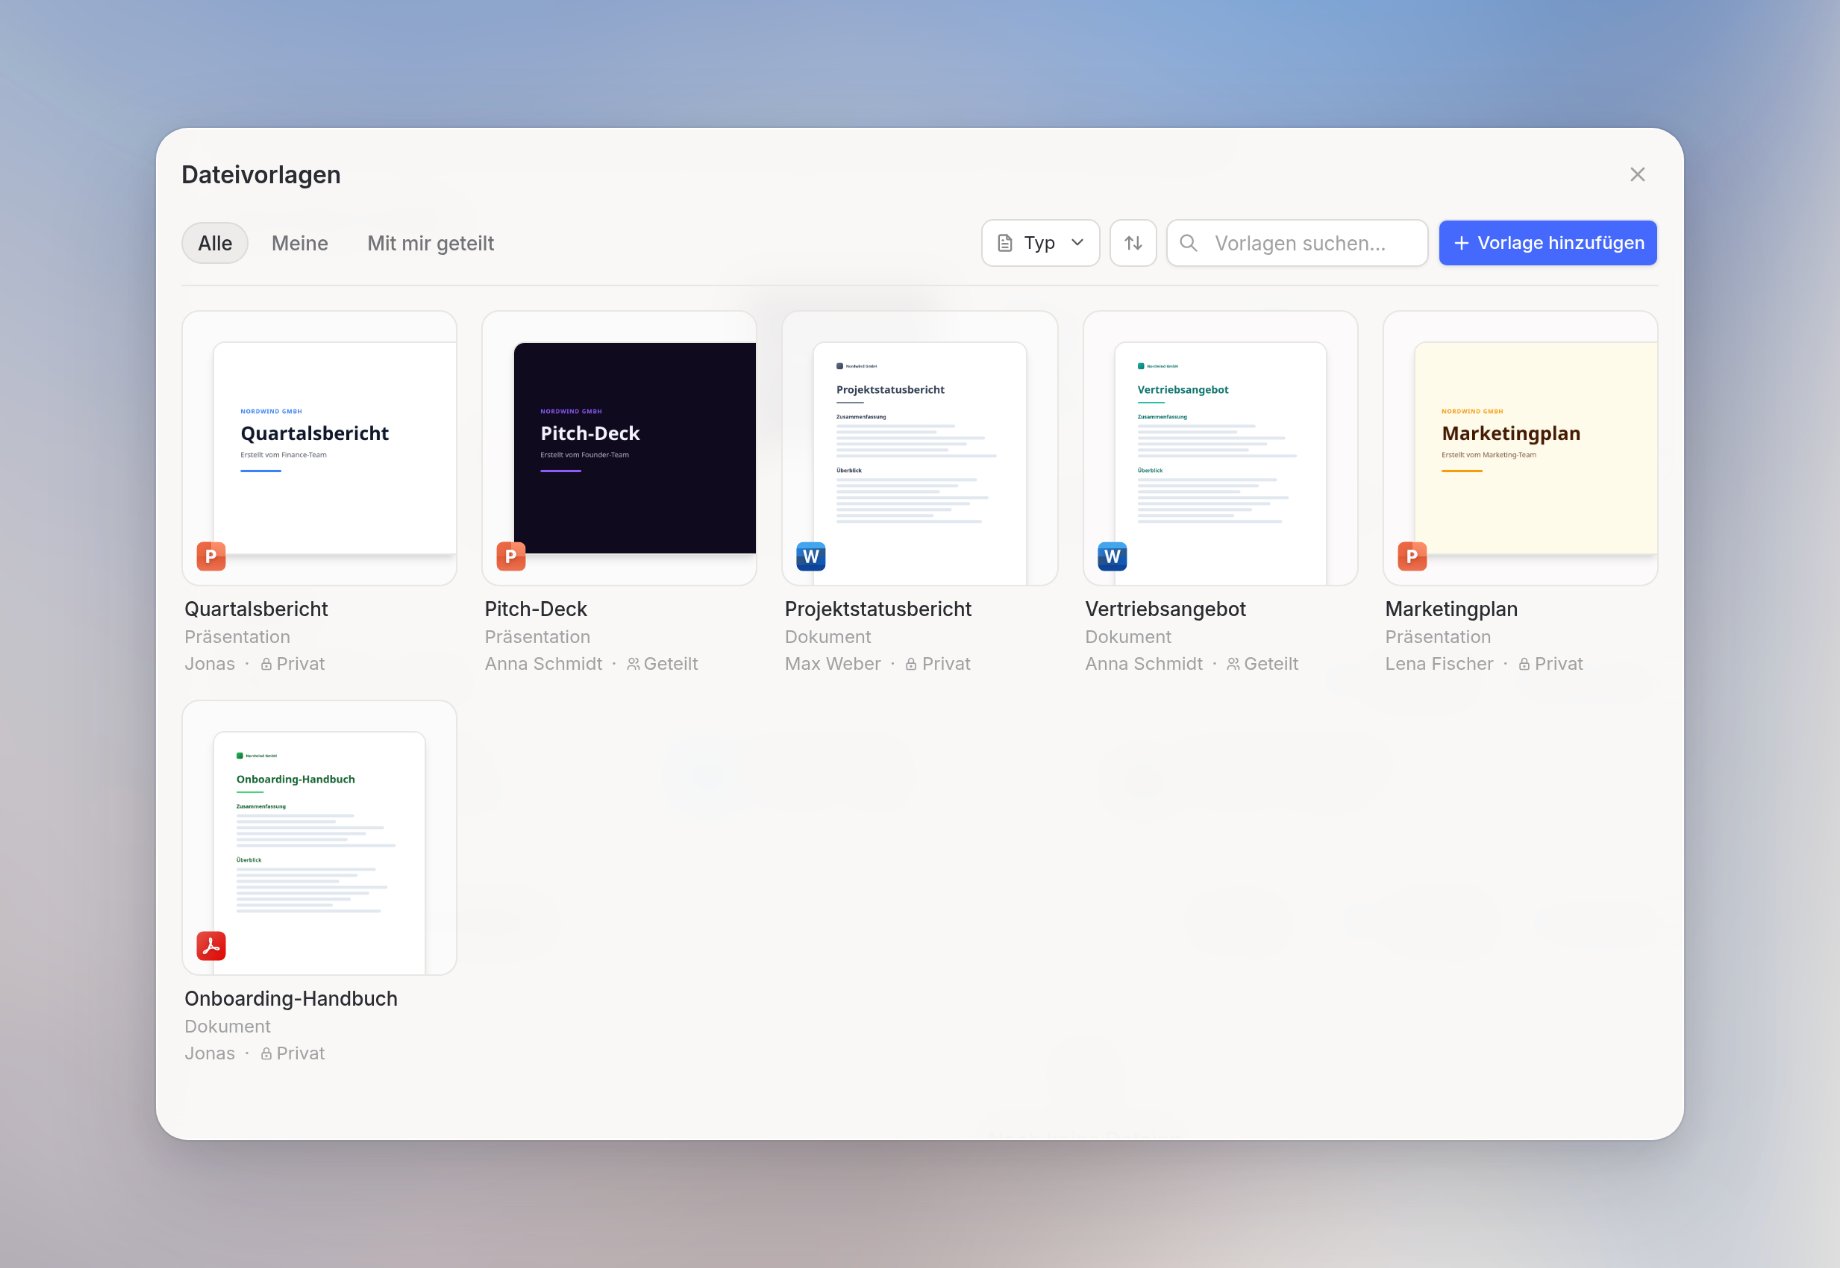
Task: Close the Dateivorlagen dialog
Action: (x=1637, y=174)
